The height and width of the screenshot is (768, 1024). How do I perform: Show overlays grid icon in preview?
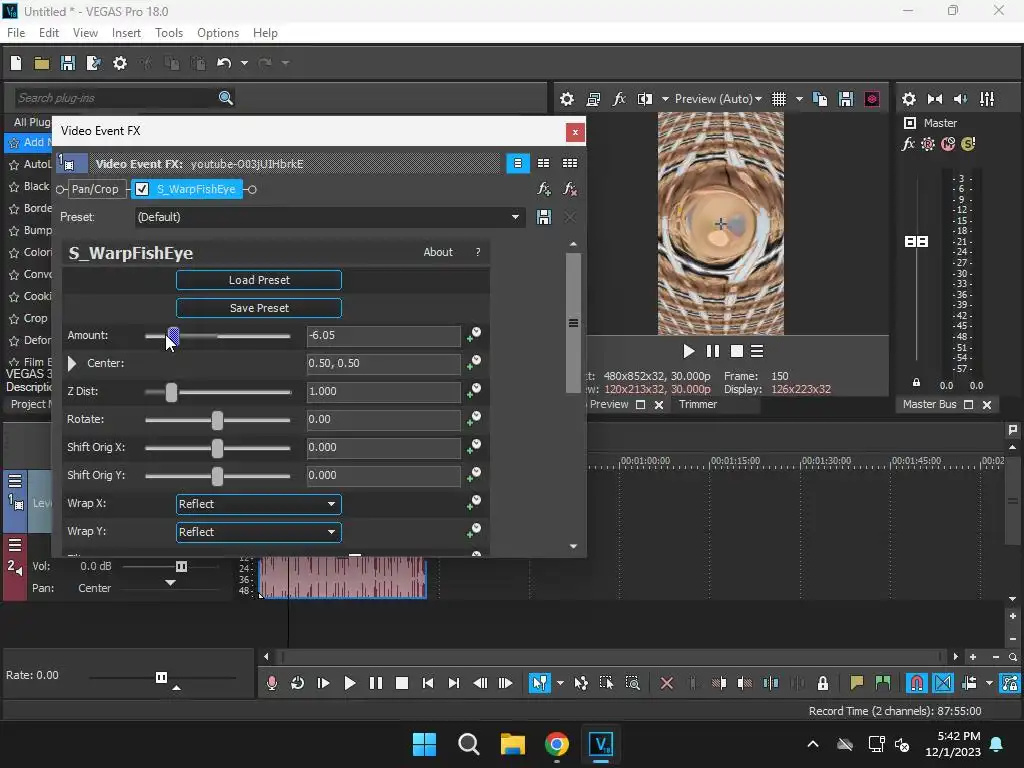pyautogui.click(x=778, y=99)
